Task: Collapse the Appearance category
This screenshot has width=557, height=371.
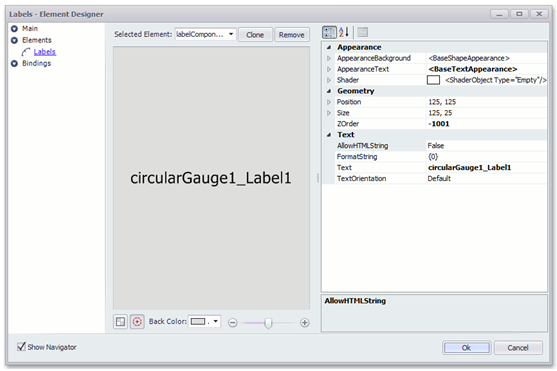Action: [x=329, y=47]
